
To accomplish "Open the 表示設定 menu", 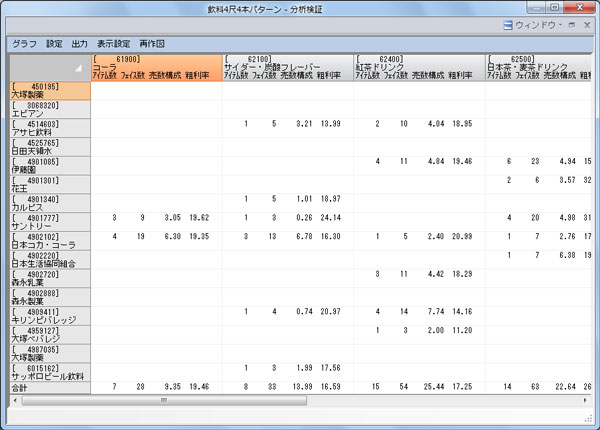I will coord(113,44).
